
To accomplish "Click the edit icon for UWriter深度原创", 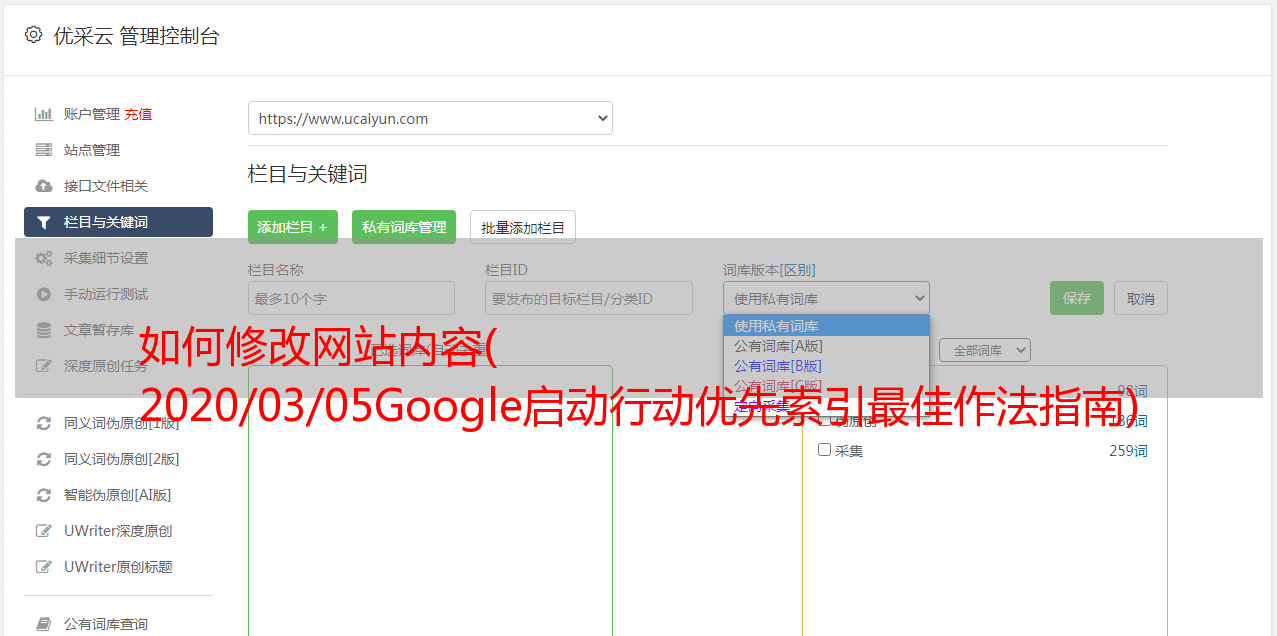I will point(43,531).
